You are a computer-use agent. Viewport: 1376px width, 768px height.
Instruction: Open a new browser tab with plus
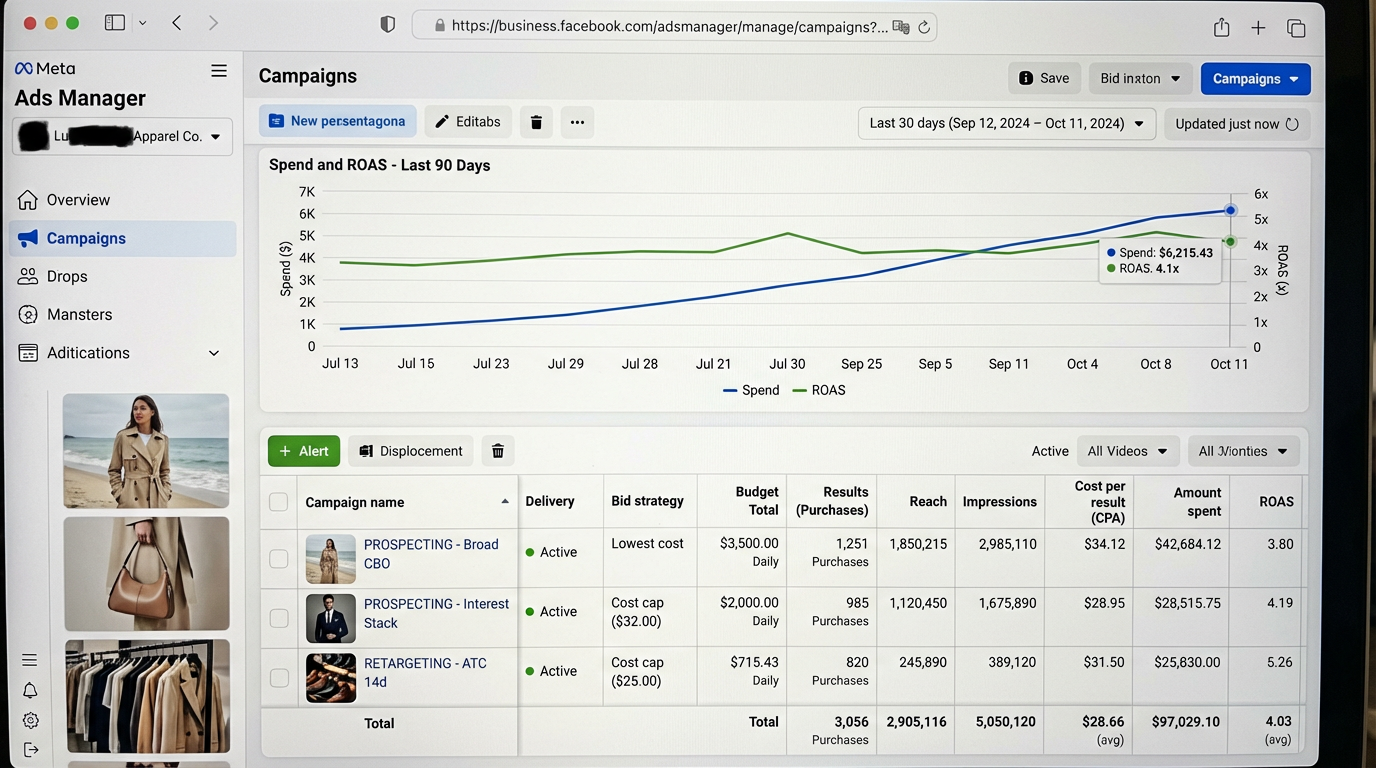[x=1258, y=28]
